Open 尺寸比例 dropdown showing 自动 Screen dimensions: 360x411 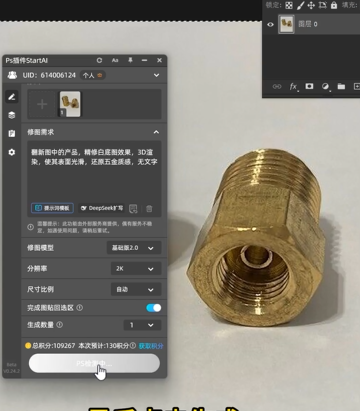[x=136, y=289]
